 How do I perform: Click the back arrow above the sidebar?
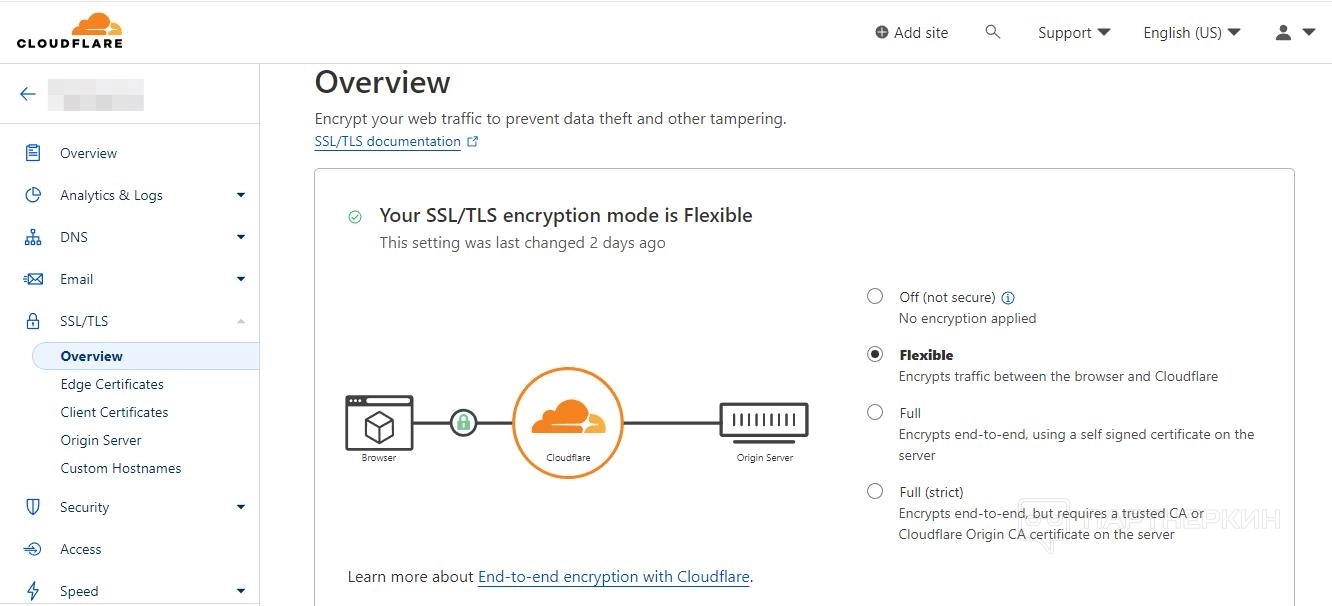click(x=28, y=94)
